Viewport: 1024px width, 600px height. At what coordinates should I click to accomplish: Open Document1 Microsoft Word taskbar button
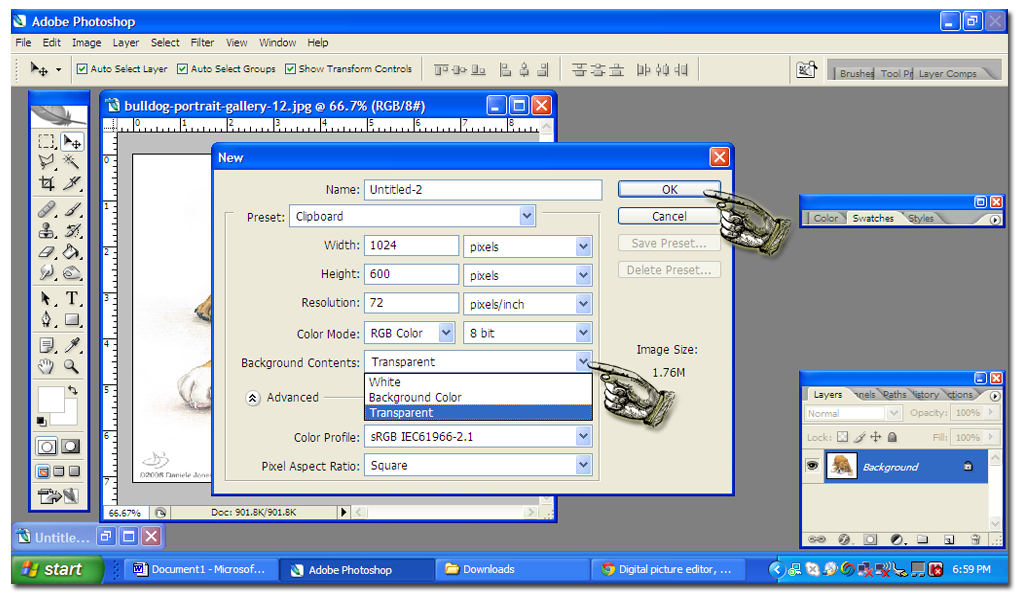pos(201,569)
